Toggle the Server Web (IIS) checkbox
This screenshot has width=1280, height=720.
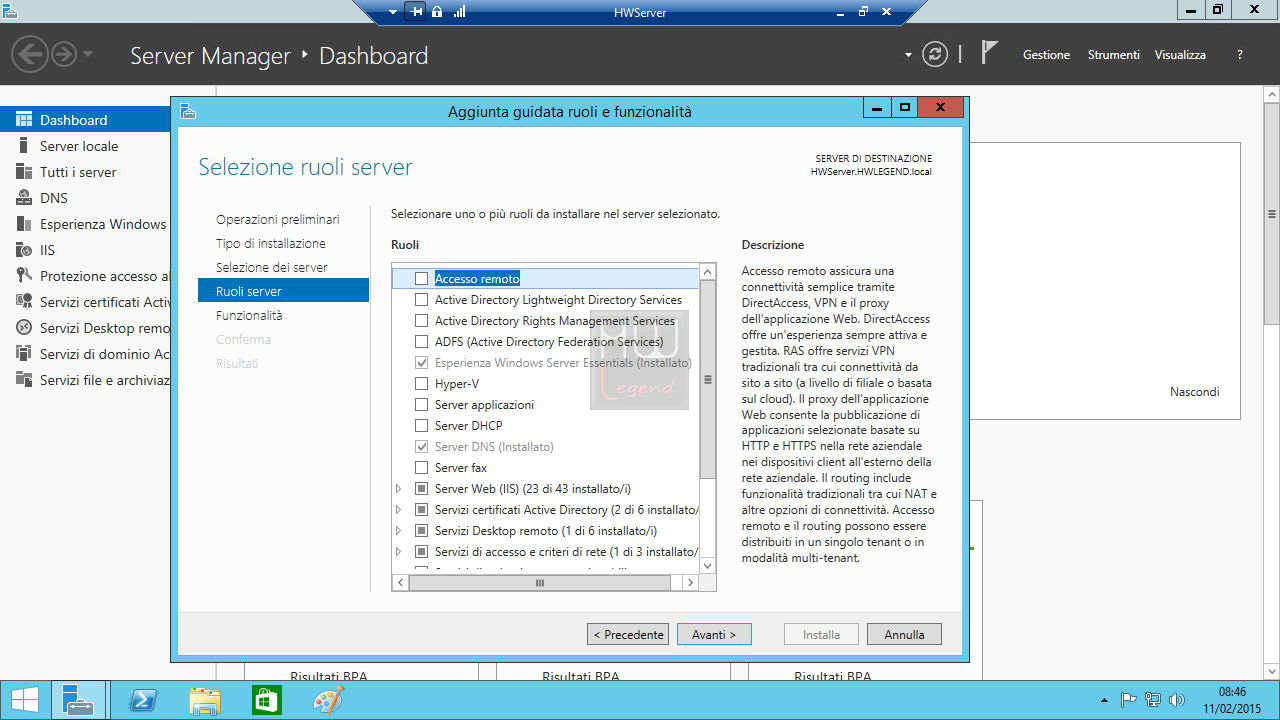(x=421, y=489)
